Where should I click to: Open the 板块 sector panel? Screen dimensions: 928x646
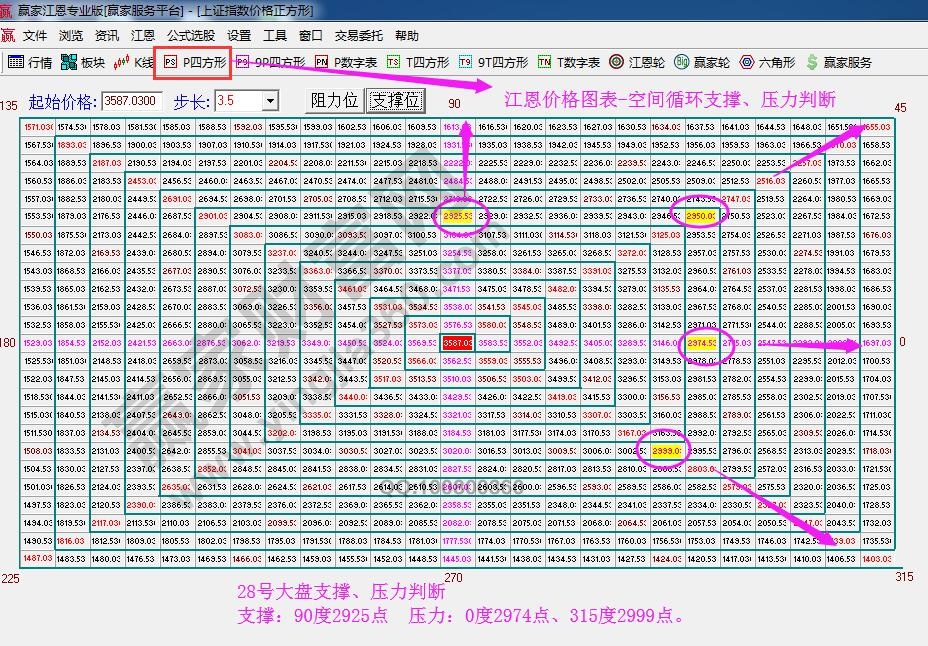click(78, 59)
